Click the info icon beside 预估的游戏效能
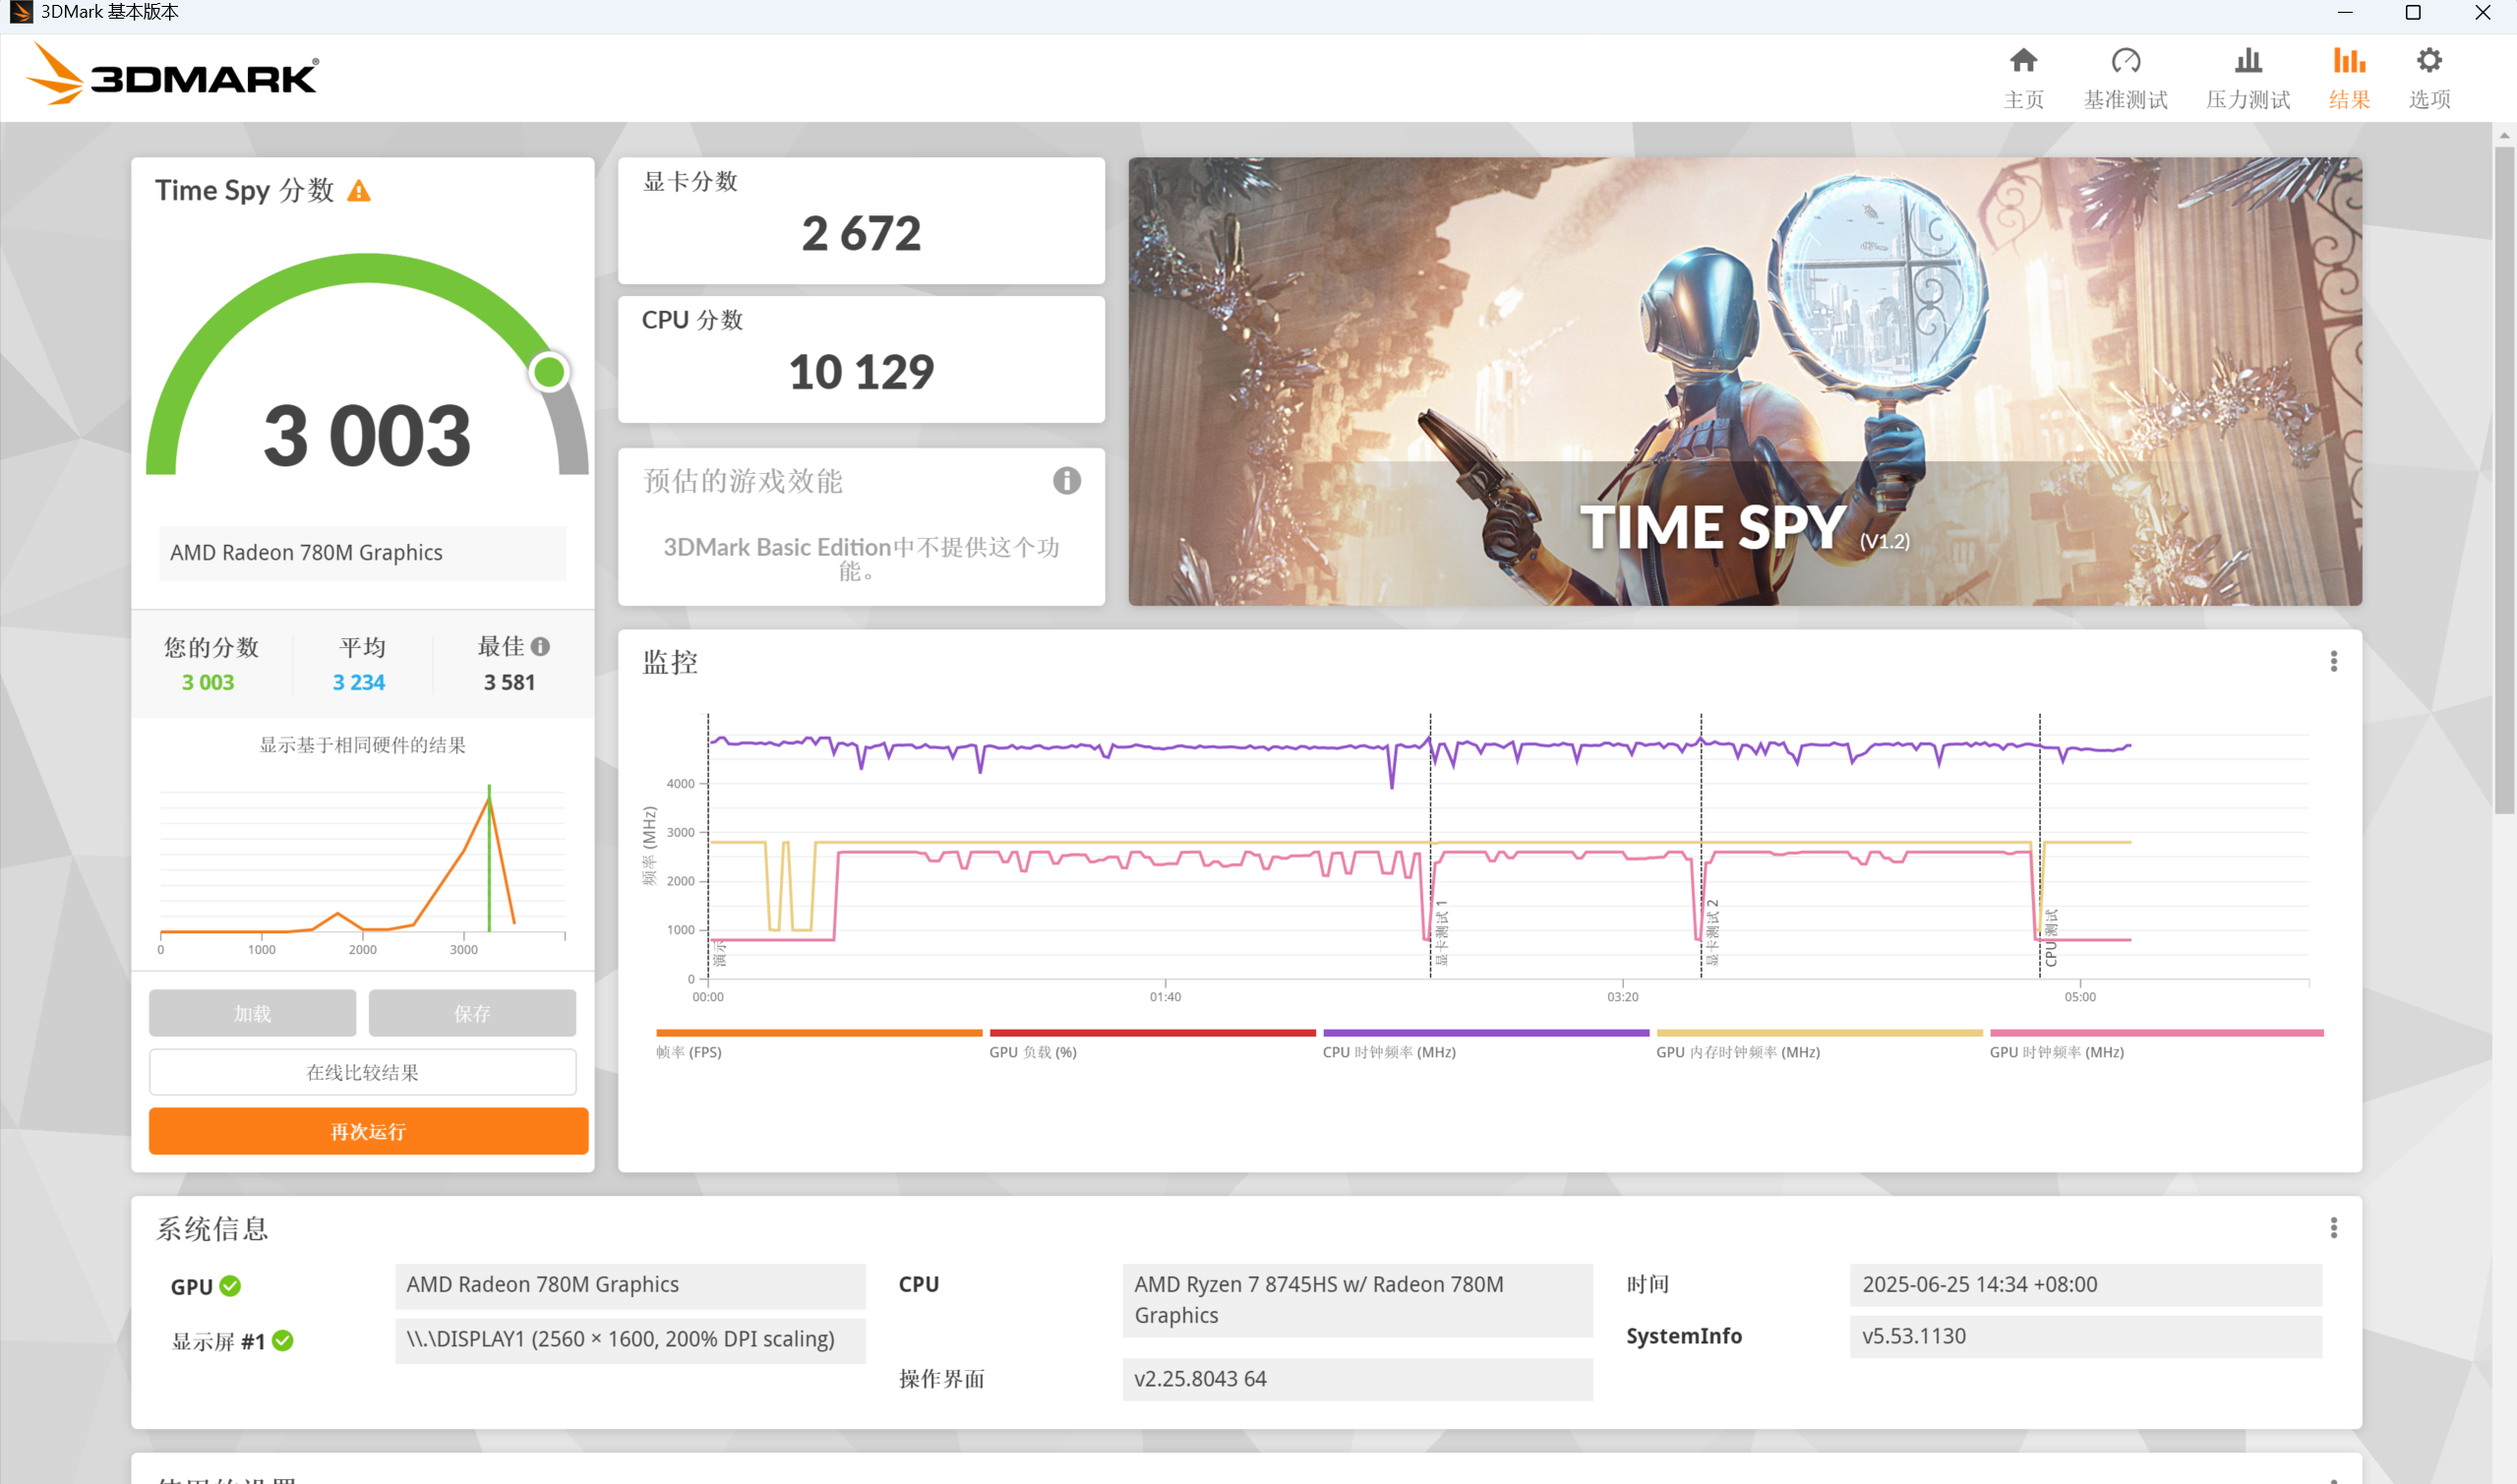 1066,481
